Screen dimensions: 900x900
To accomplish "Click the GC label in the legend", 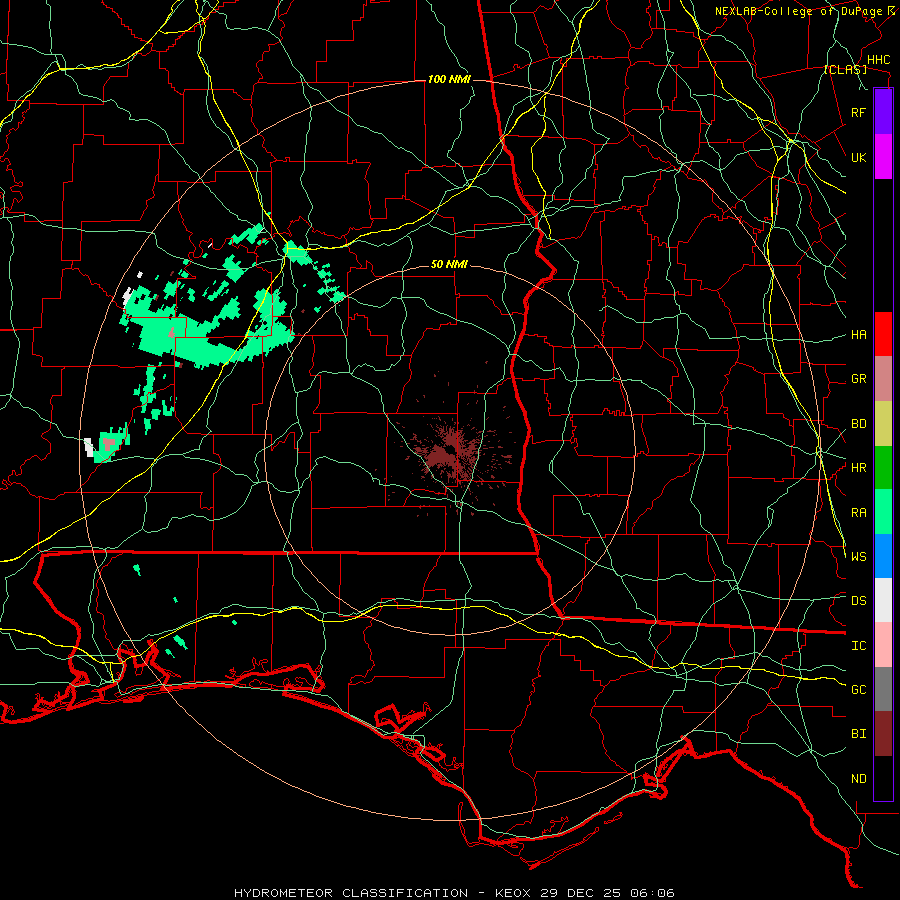I will 858,690.
